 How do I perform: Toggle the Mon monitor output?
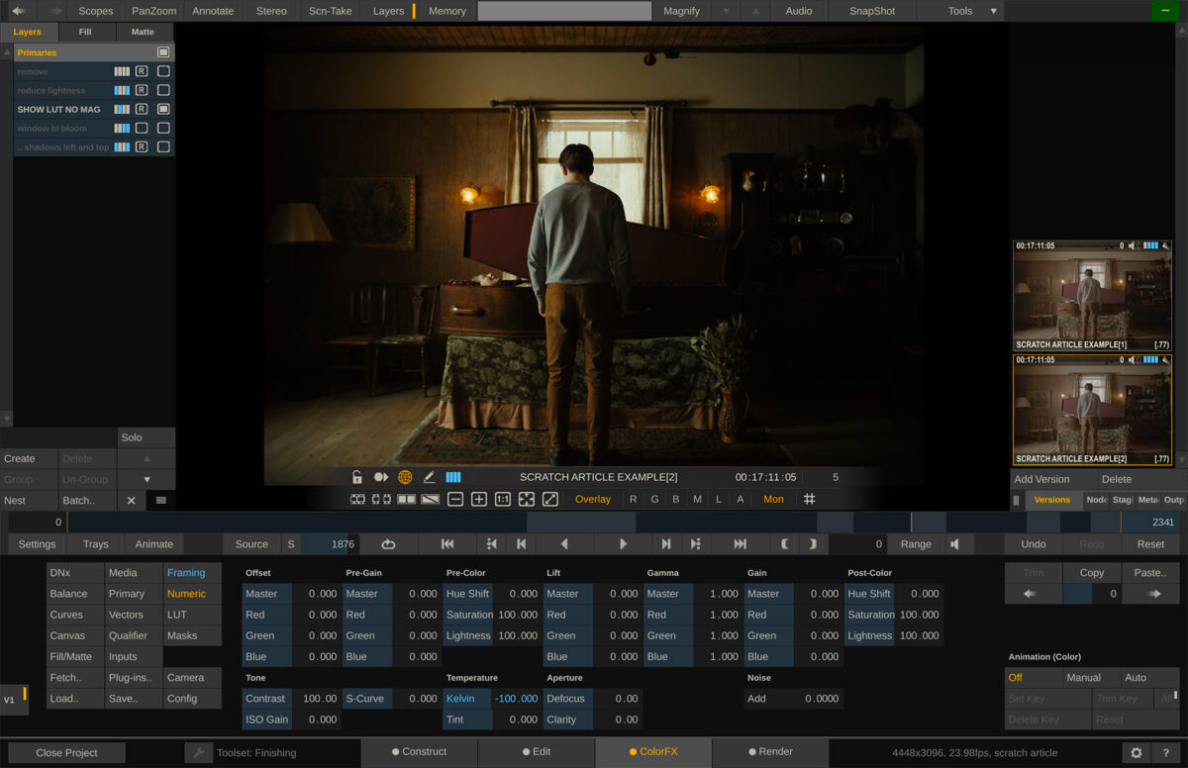click(773, 499)
